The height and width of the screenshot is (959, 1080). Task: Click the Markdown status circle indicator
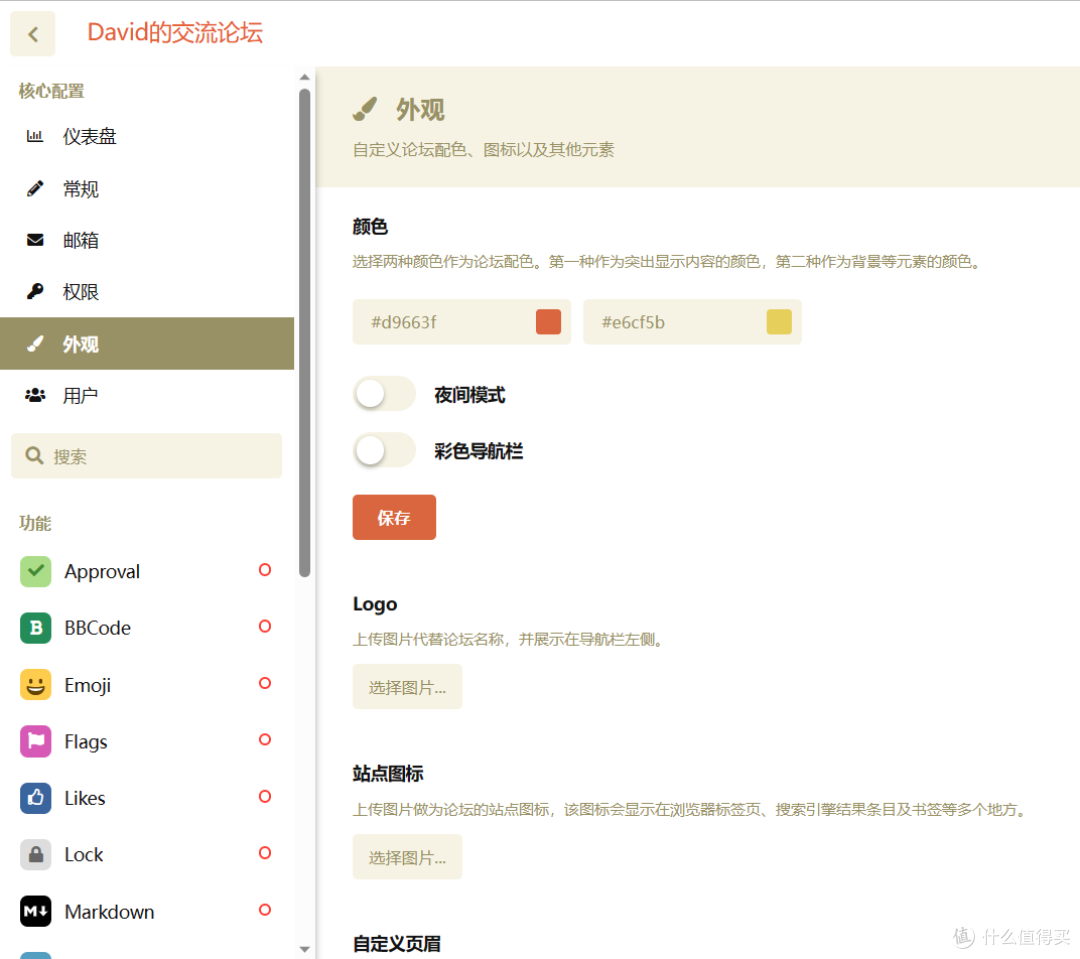coord(264,909)
